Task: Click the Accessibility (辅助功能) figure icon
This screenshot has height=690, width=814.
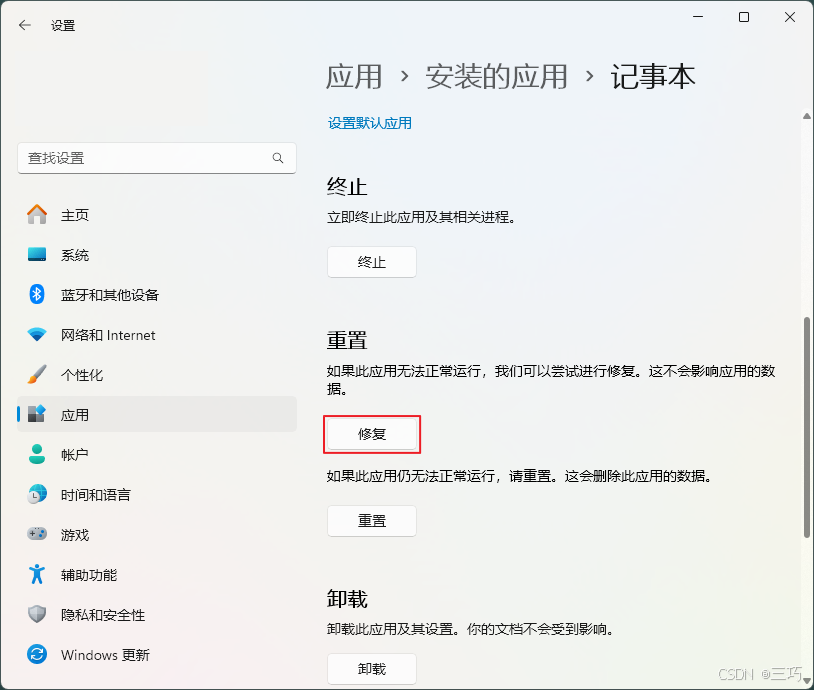Action: tap(37, 575)
